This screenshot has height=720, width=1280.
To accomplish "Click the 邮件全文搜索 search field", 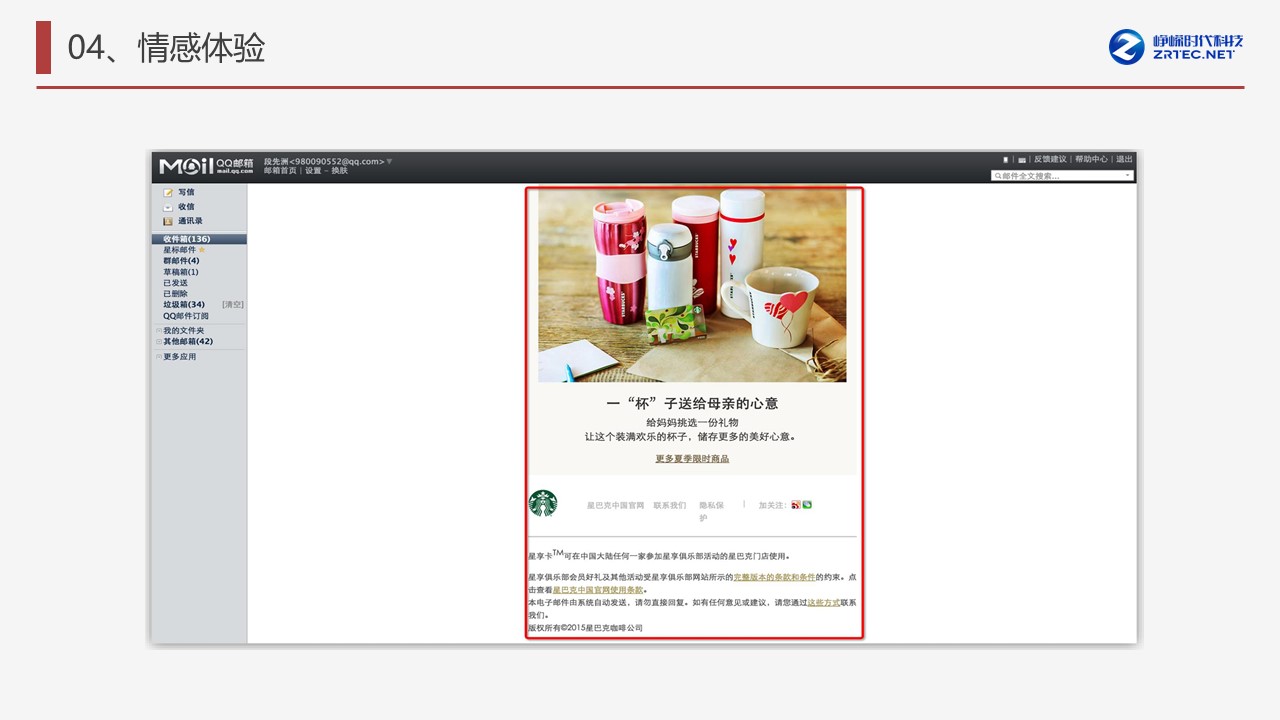I will tap(1058, 176).
